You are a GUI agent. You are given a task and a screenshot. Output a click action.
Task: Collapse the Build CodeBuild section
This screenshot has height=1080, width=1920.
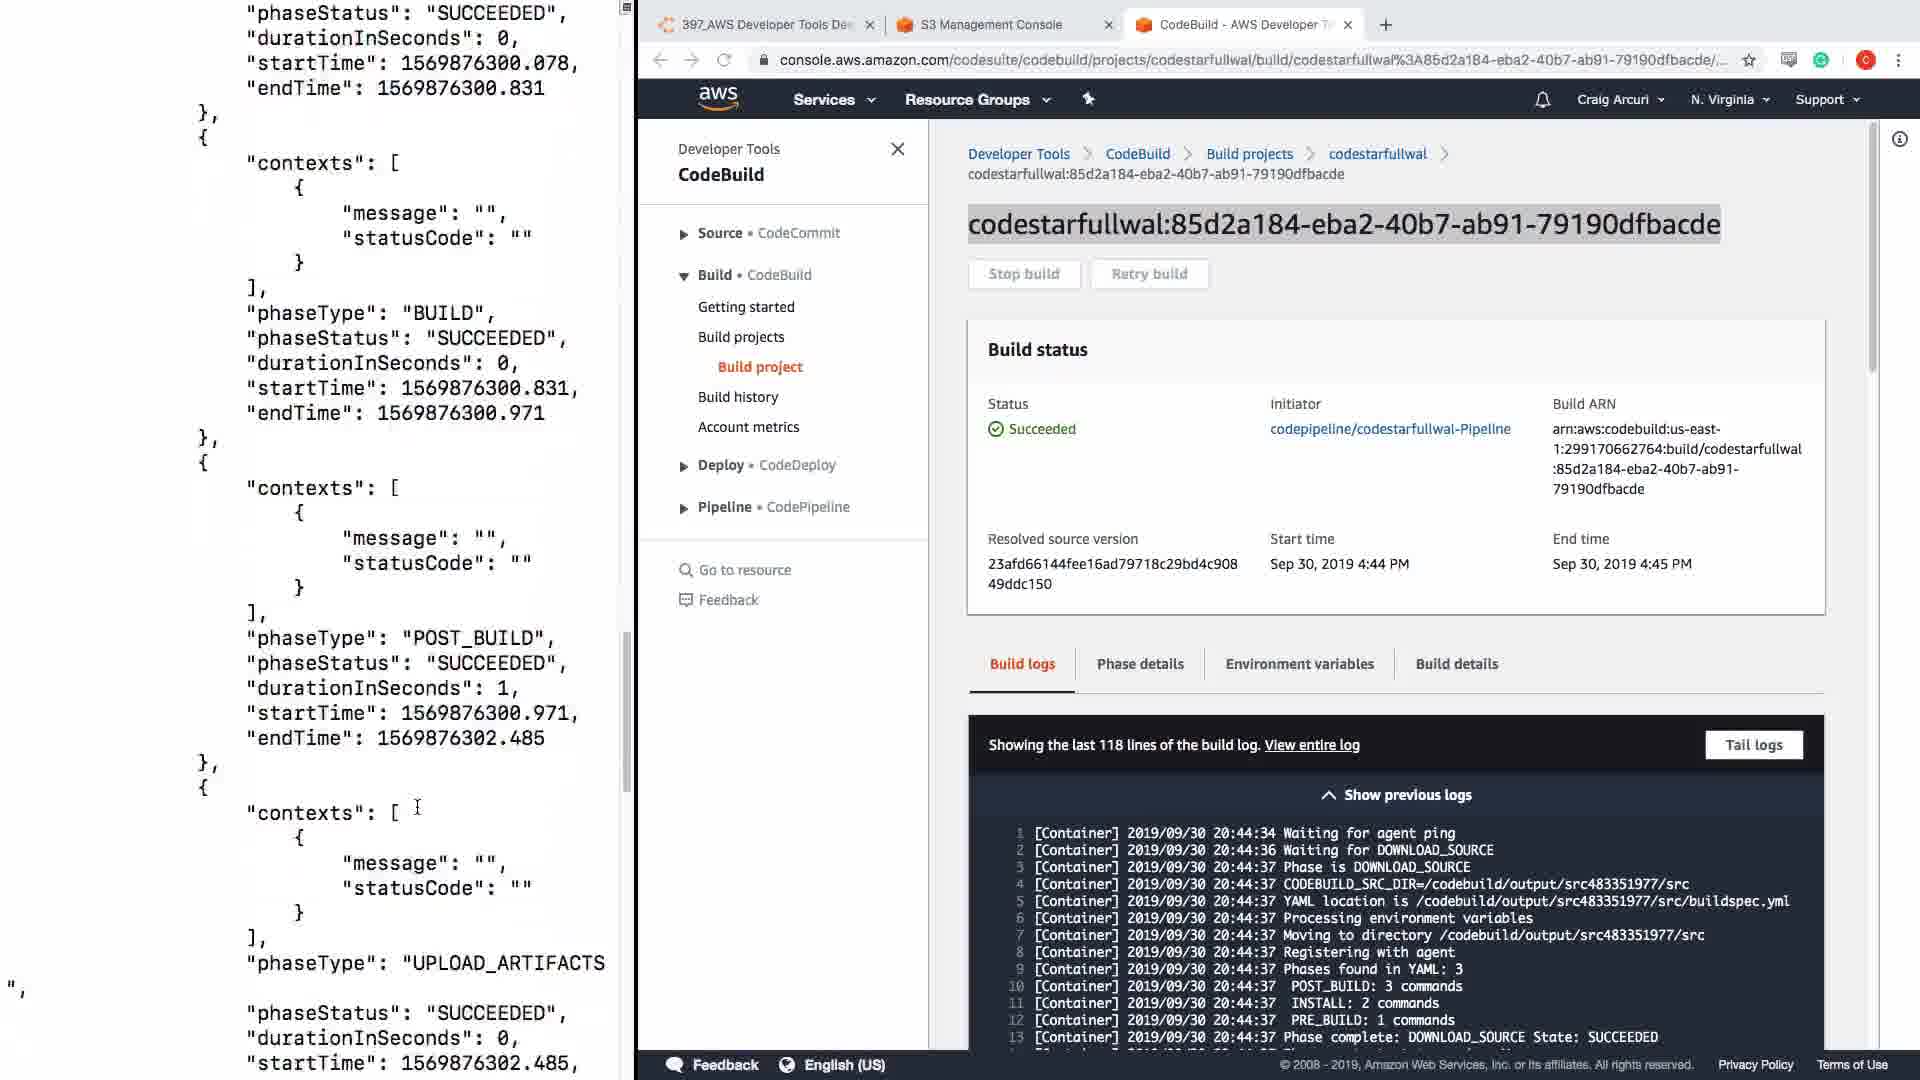pyautogui.click(x=683, y=276)
